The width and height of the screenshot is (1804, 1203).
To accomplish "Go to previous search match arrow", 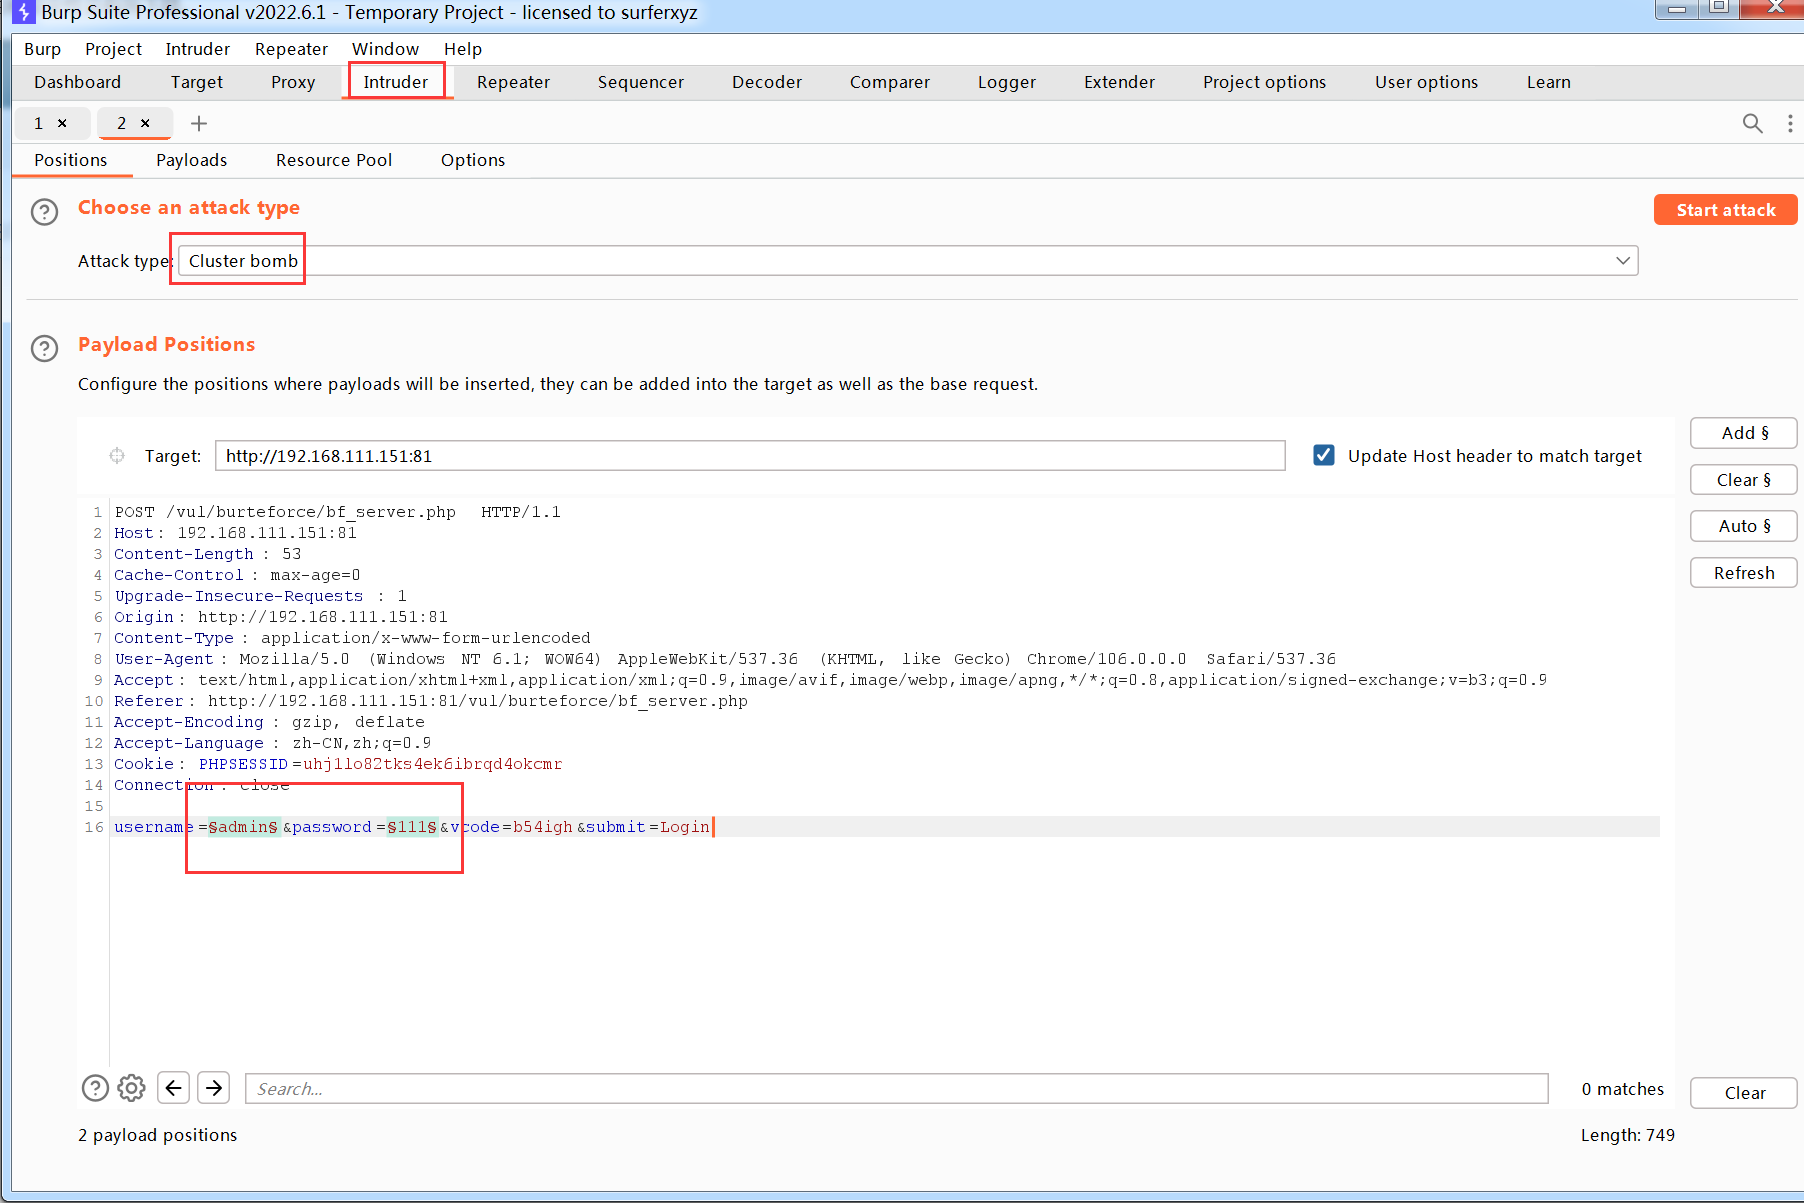I will (174, 1088).
